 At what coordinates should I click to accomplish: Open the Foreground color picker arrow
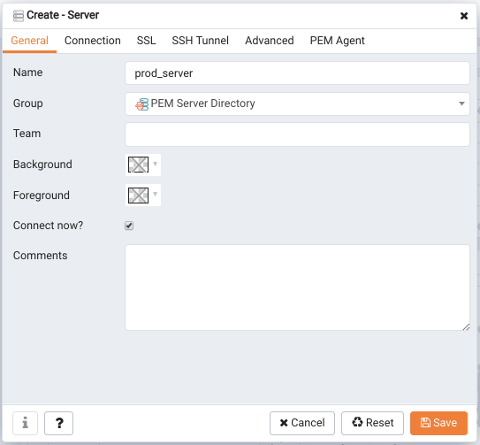pyautogui.click(x=155, y=194)
